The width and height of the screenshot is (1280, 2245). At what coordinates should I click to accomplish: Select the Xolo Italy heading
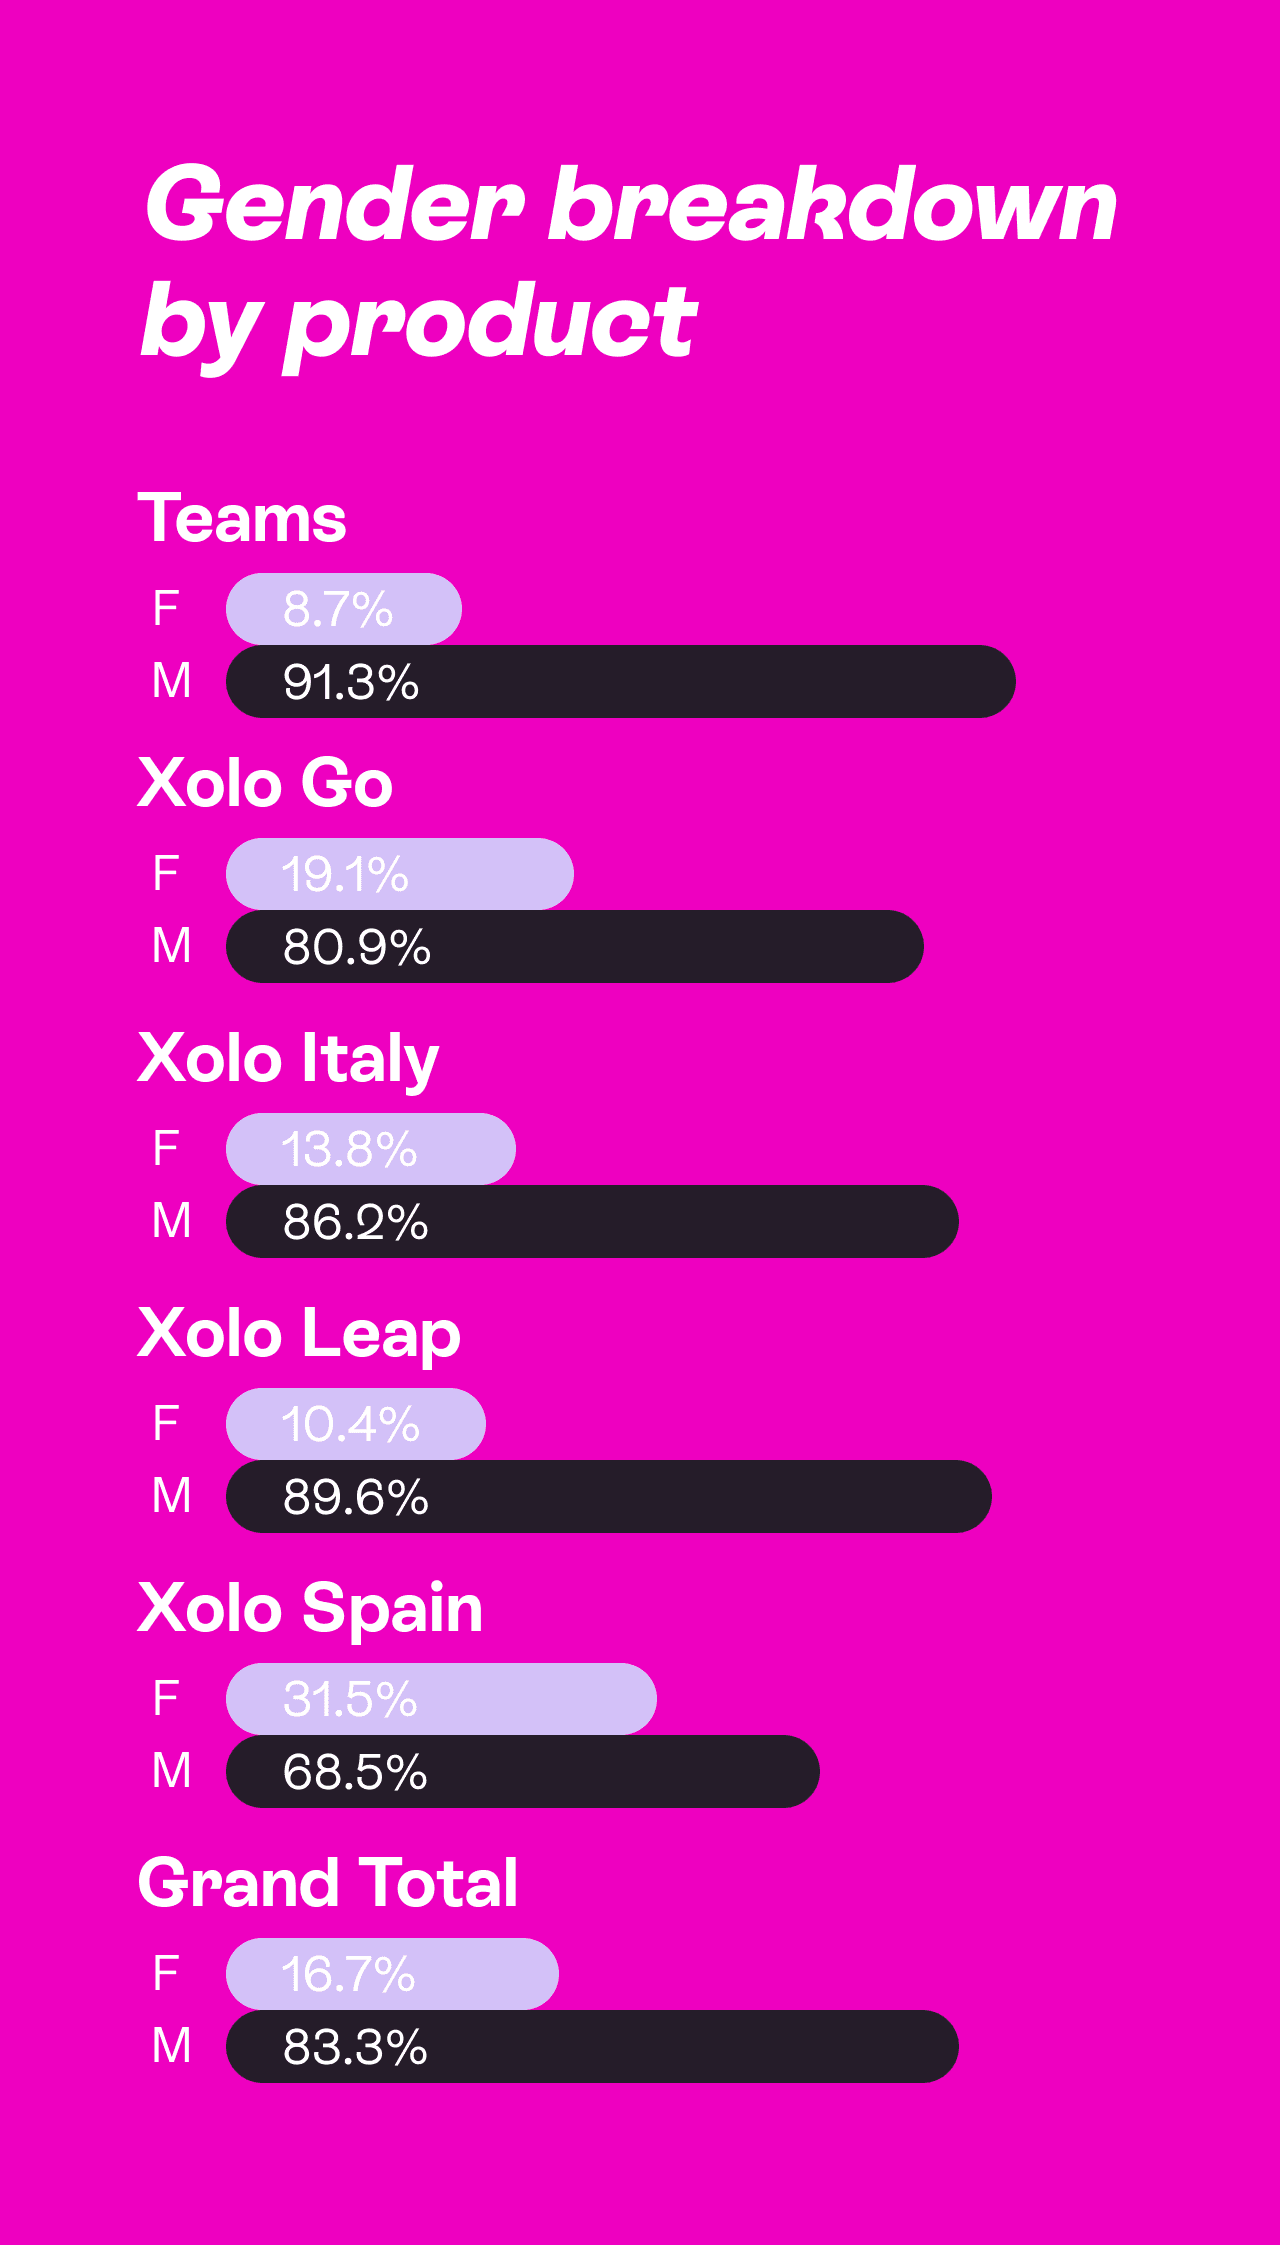pyautogui.click(x=288, y=1059)
